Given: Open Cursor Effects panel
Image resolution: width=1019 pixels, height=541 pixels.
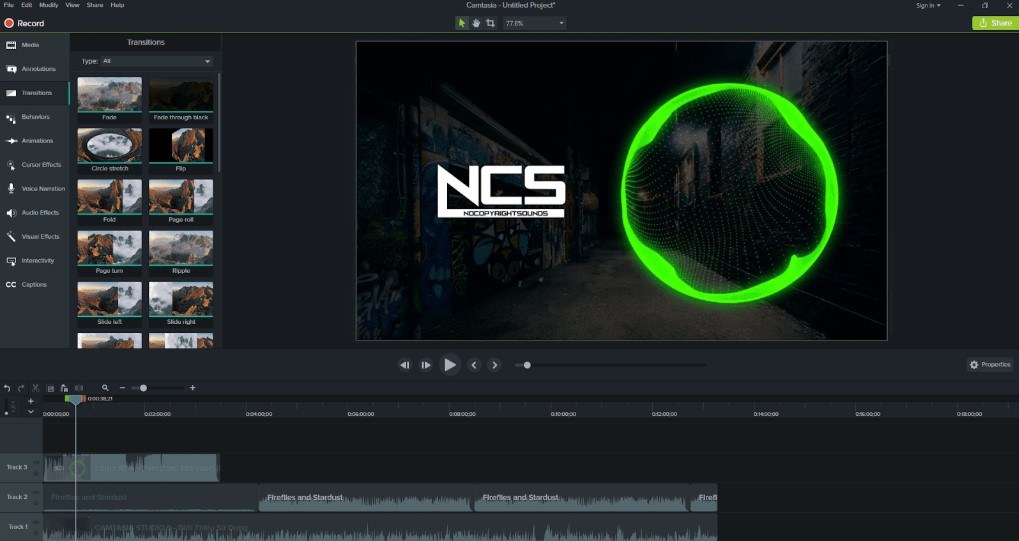Looking at the screenshot, I should click(34, 165).
